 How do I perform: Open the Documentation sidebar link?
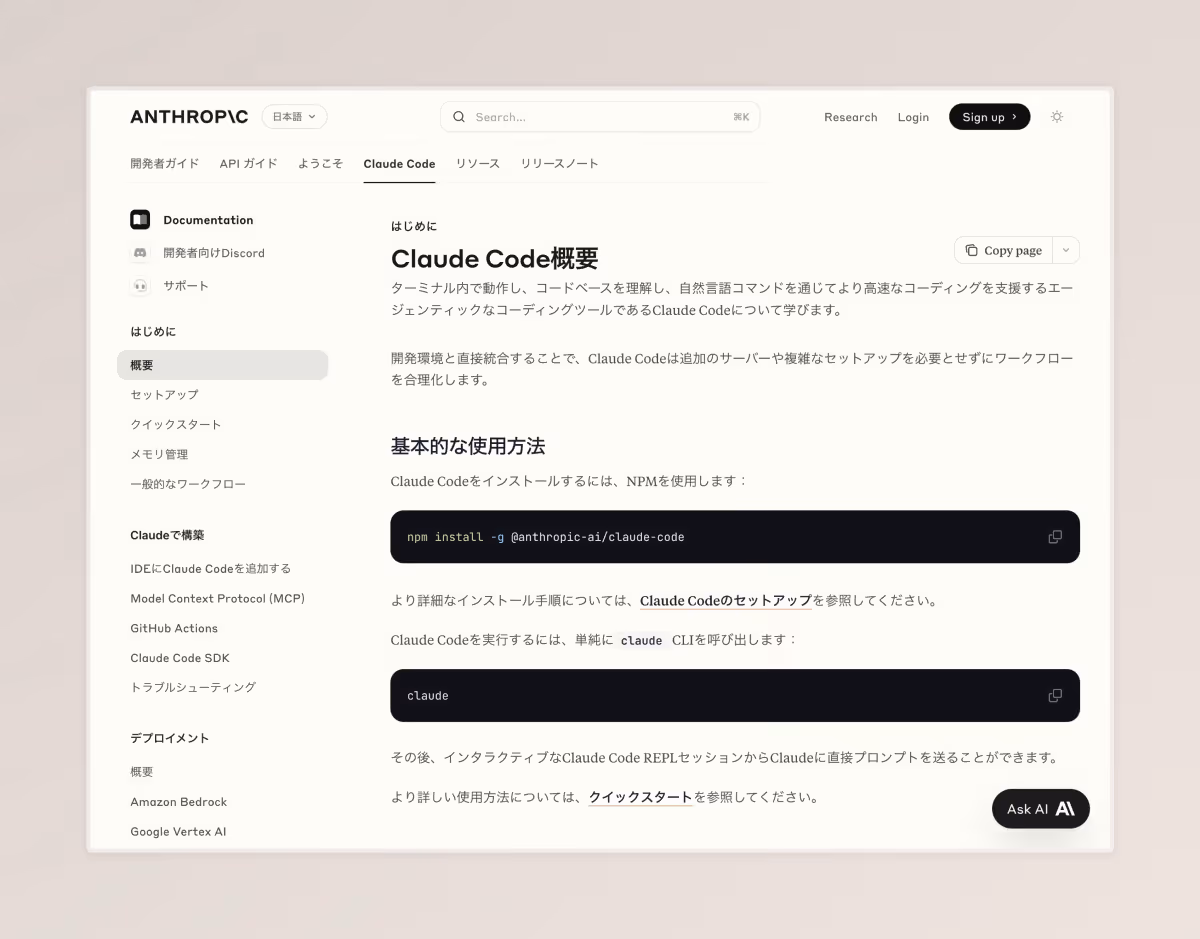click(x=208, y=220)
